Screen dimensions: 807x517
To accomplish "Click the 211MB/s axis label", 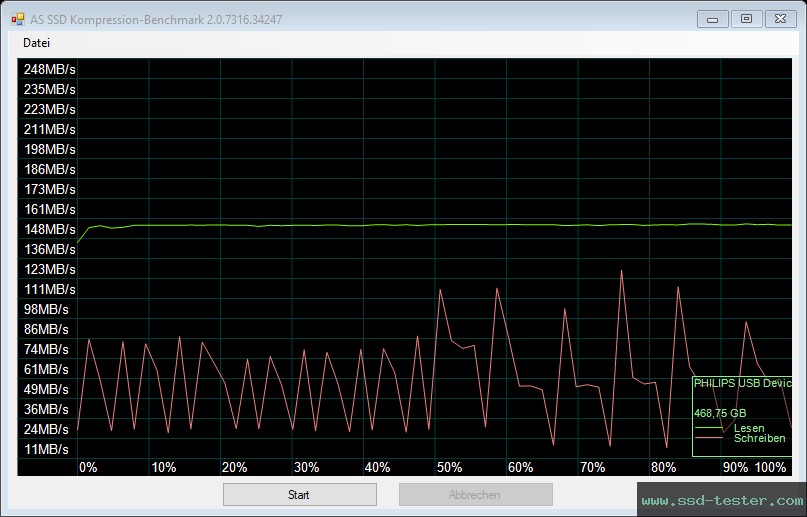I will pyautogui.click(x=49, y=129).
